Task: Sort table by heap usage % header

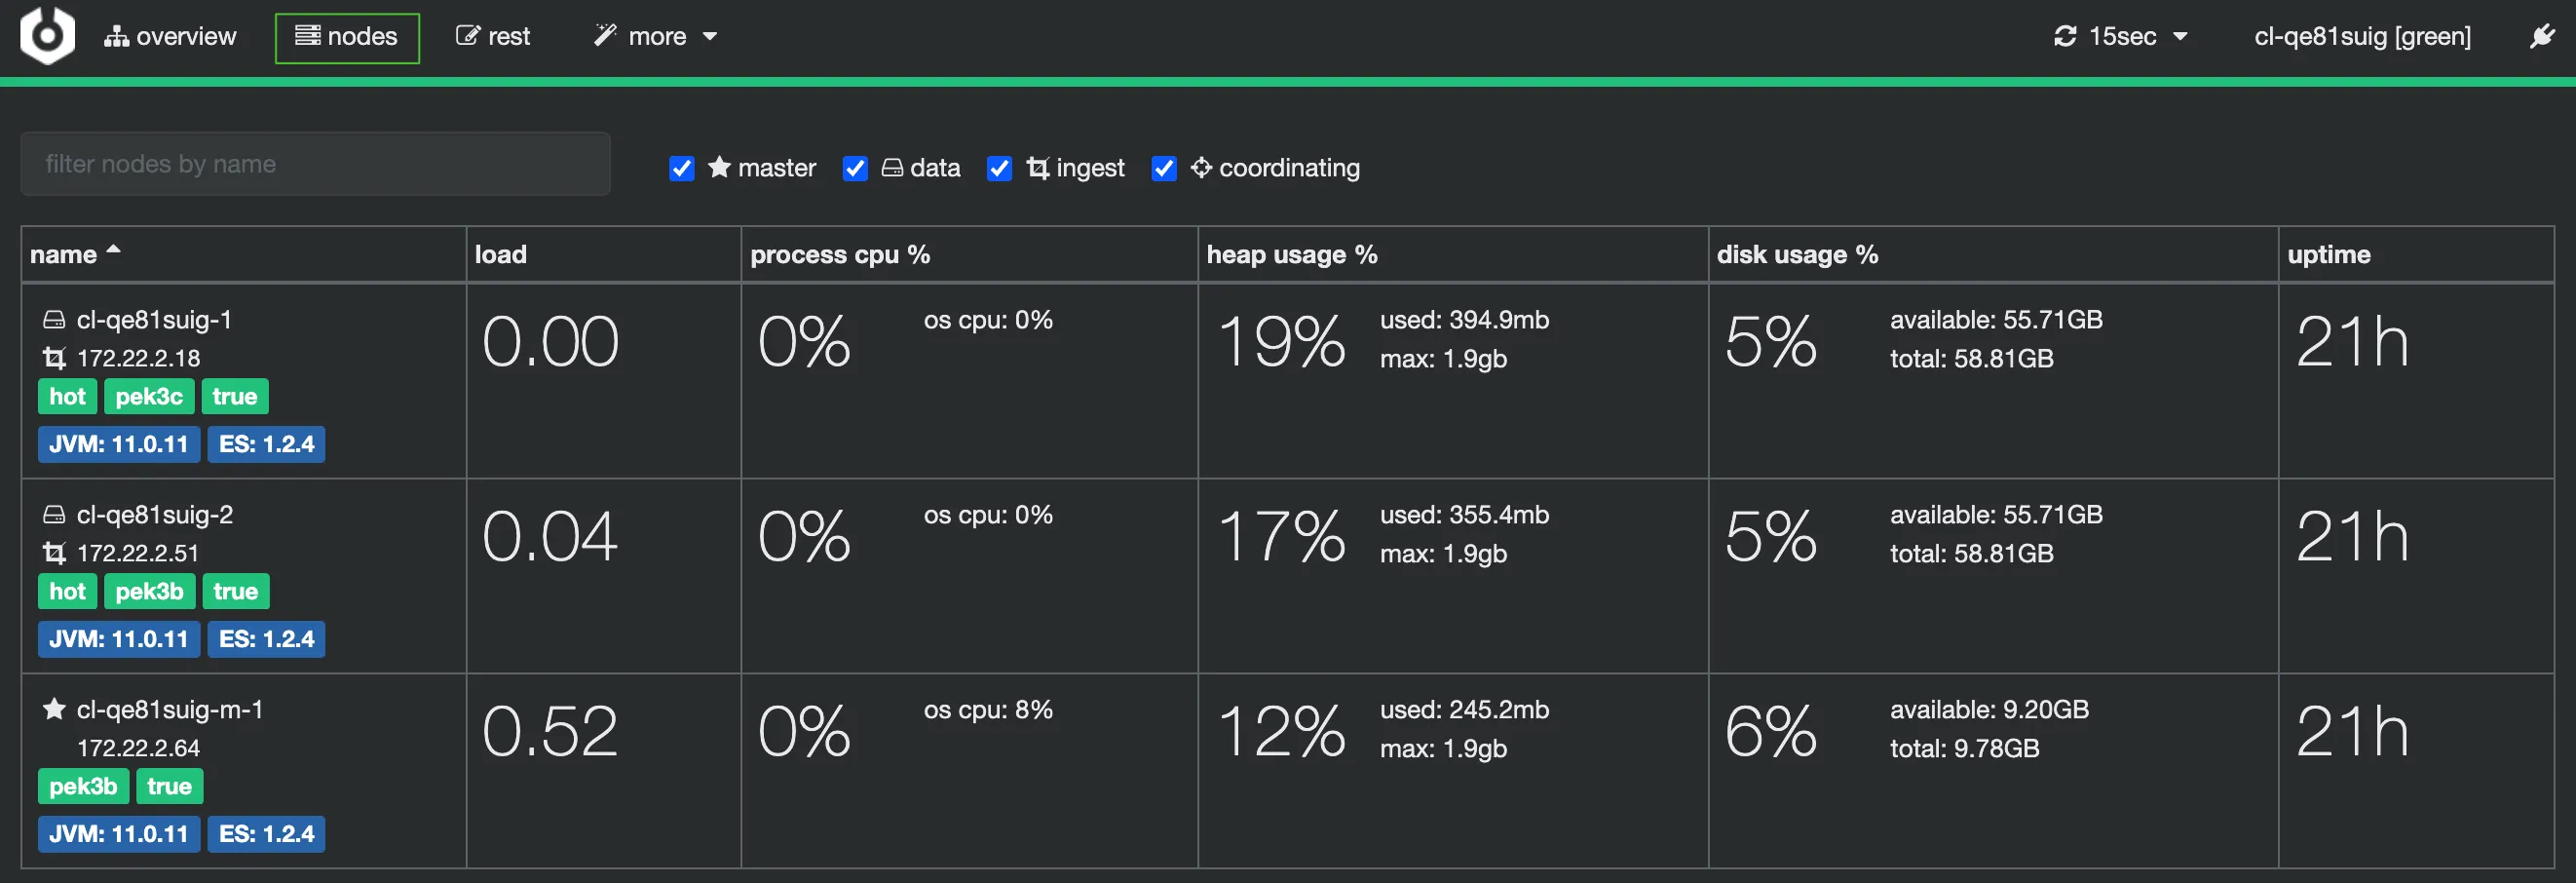Action: coord(1292,255)
